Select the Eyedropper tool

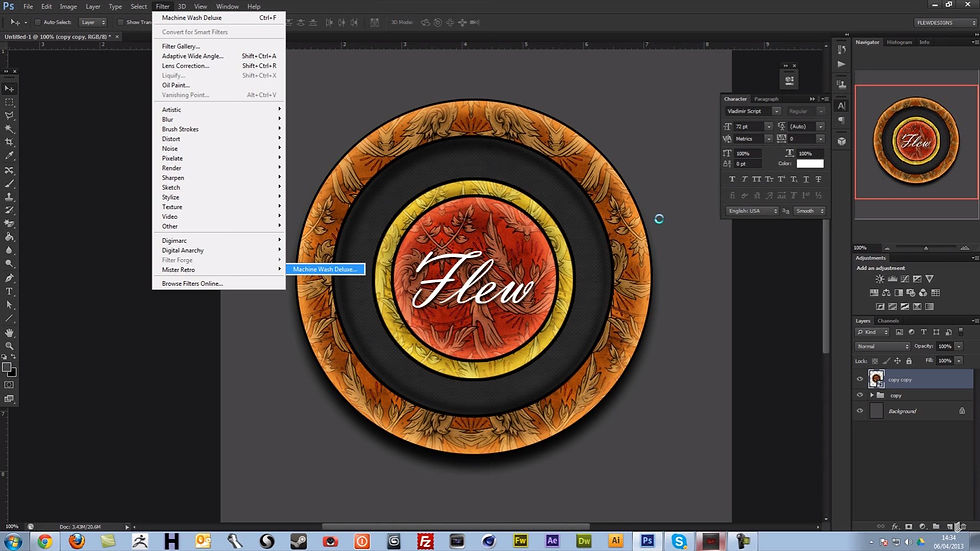9,156
